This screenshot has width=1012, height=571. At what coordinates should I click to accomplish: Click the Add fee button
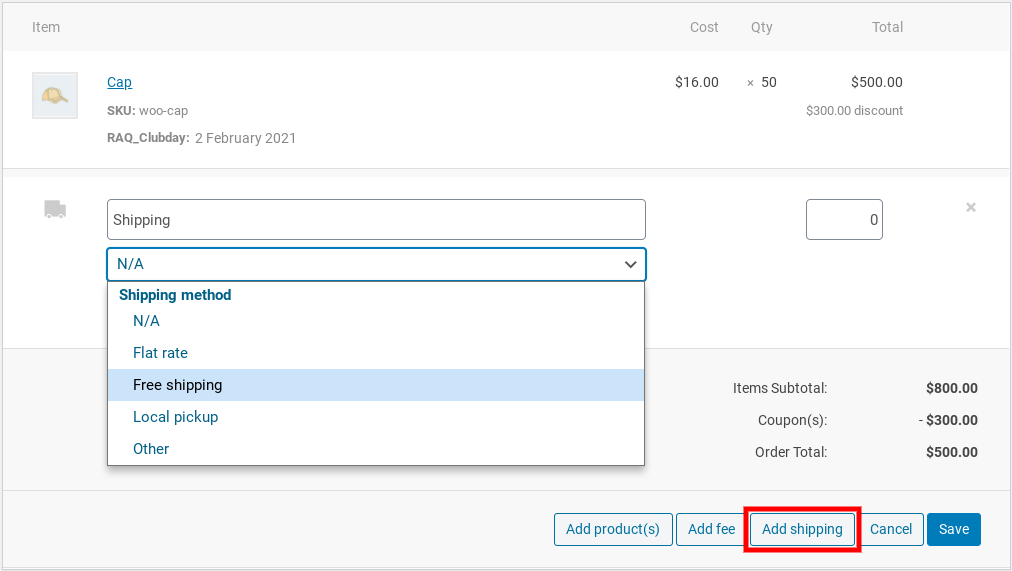pos(711,529)
